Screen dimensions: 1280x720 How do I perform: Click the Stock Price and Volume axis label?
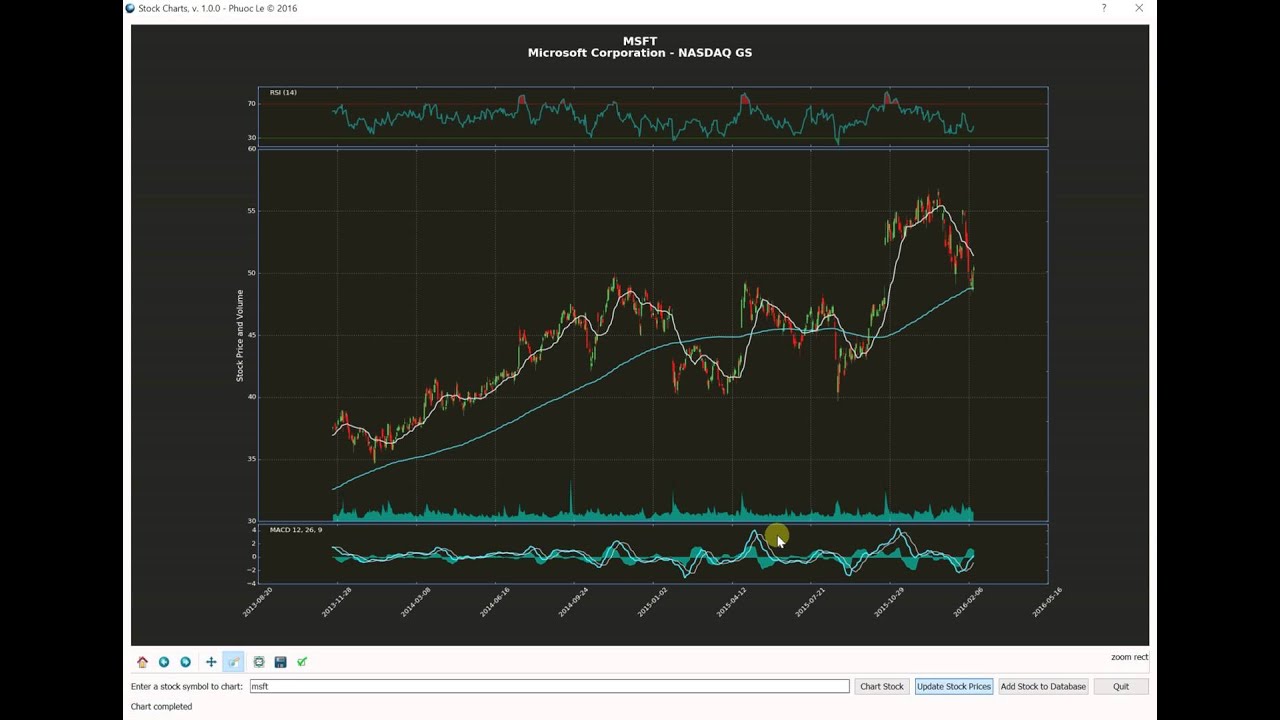240,335
